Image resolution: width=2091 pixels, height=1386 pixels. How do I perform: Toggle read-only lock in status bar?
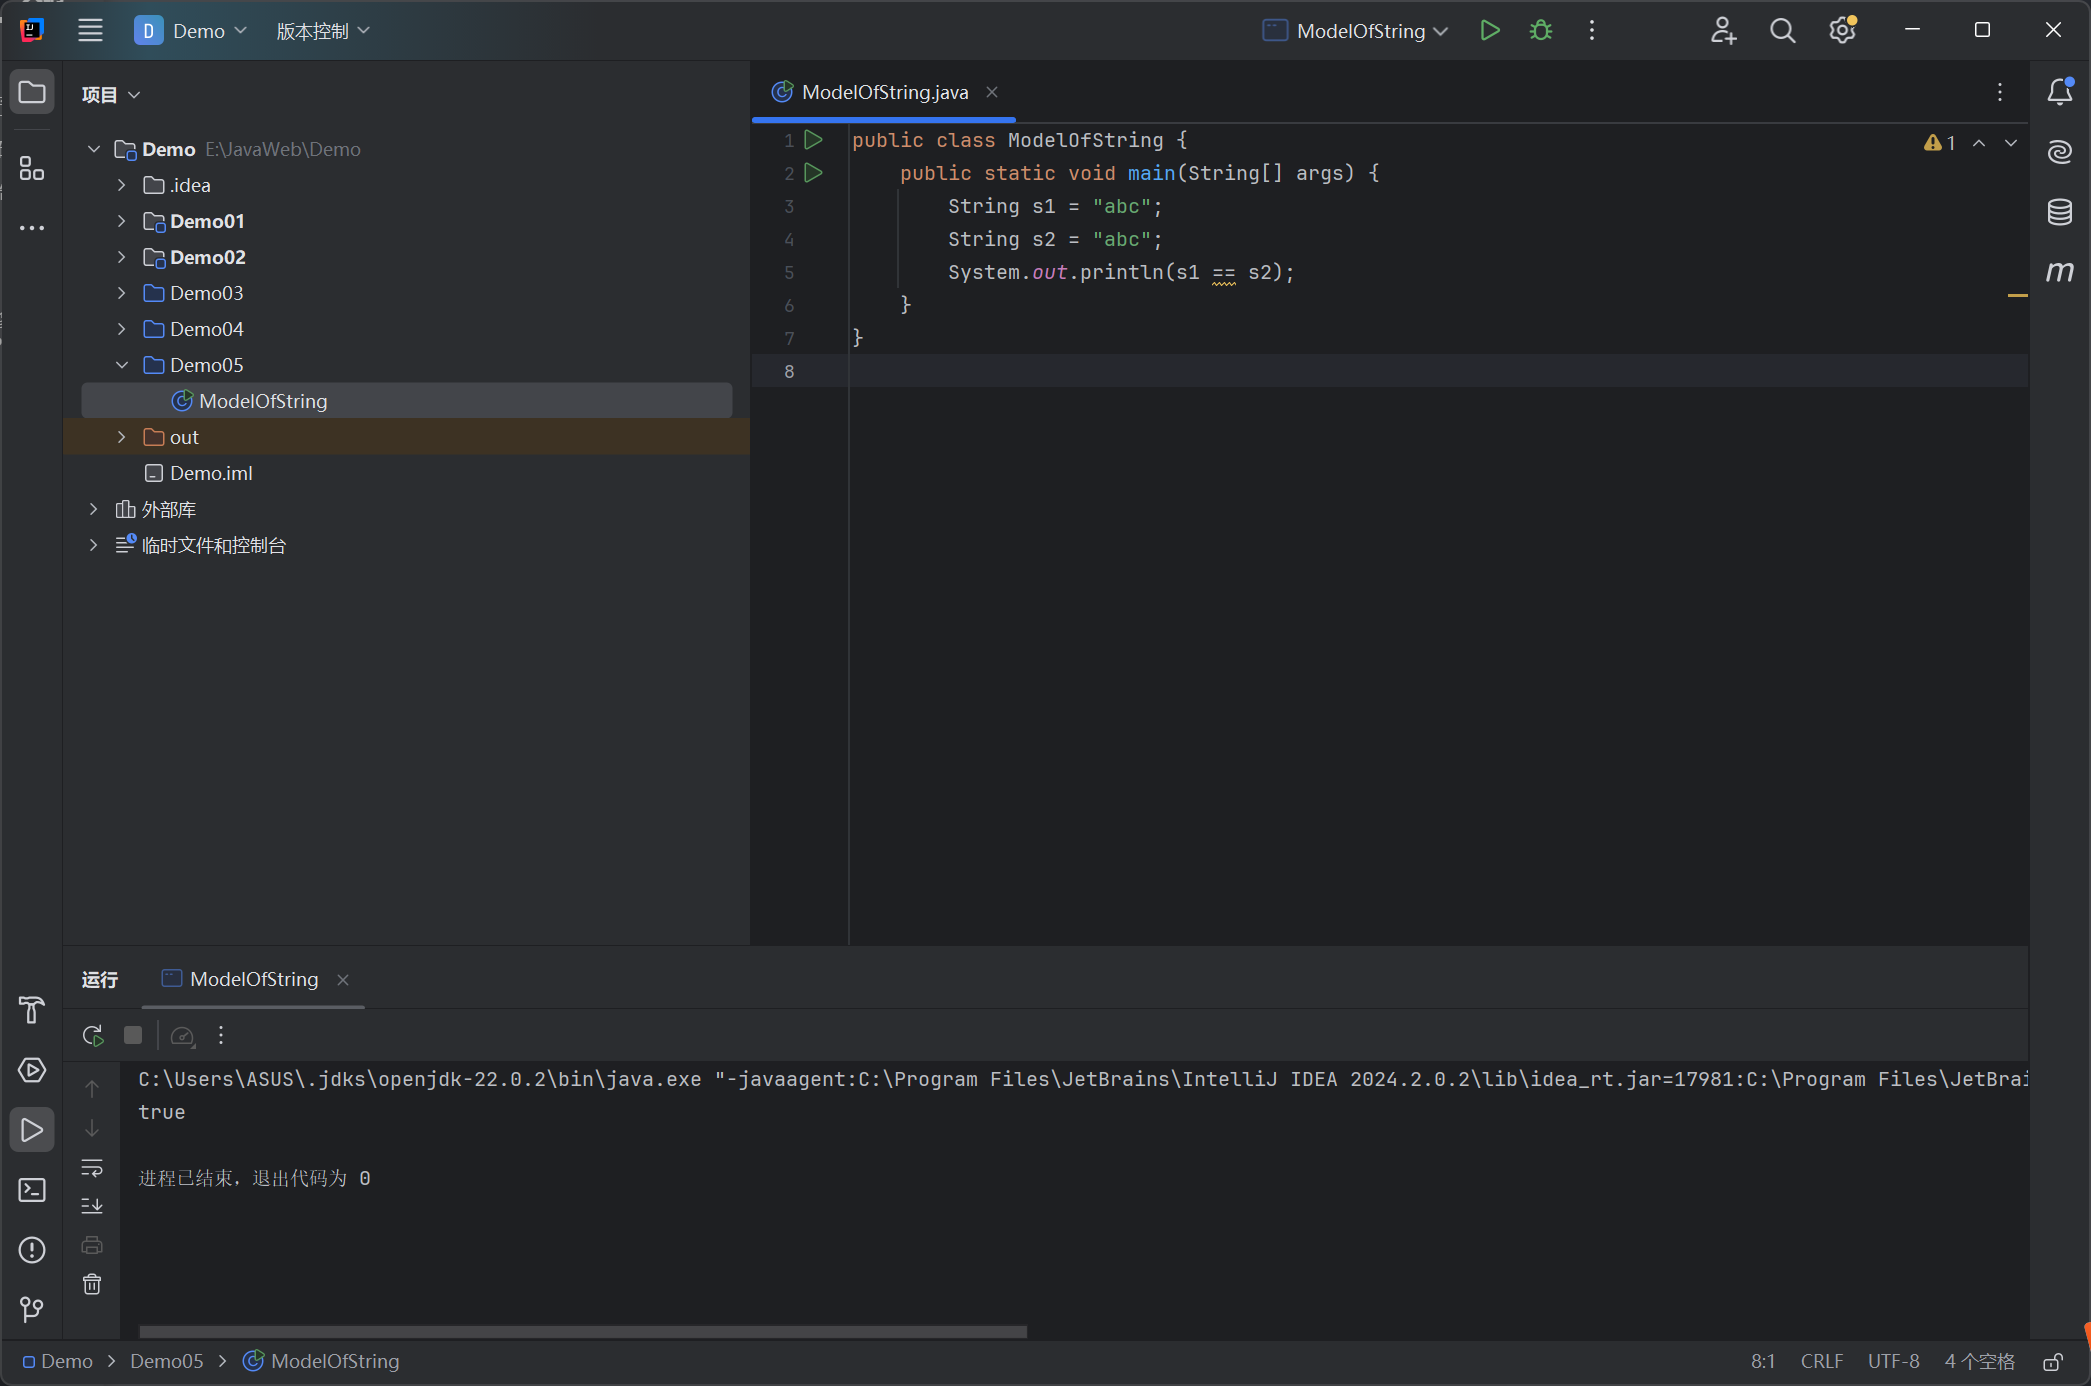(2053, 1362)
